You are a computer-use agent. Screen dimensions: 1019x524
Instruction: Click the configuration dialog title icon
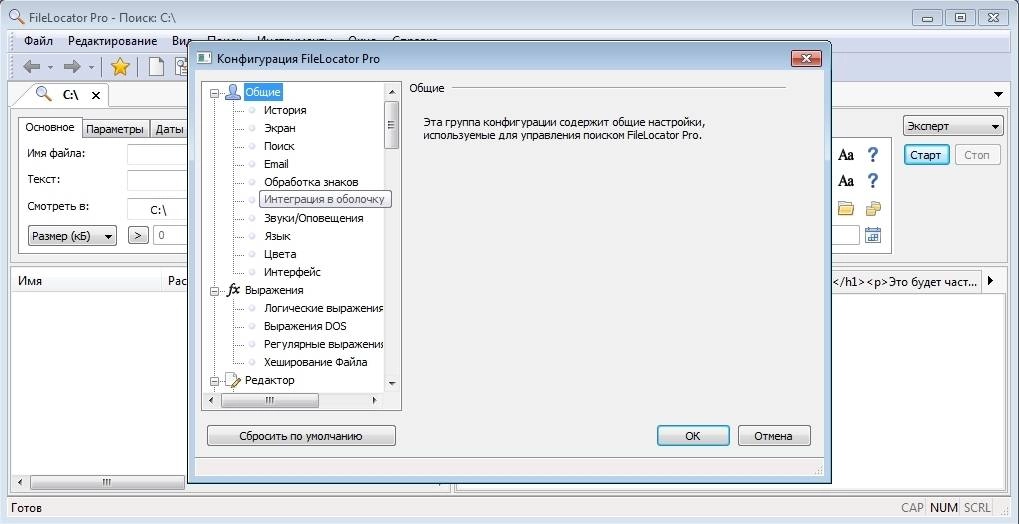[204, 59]
